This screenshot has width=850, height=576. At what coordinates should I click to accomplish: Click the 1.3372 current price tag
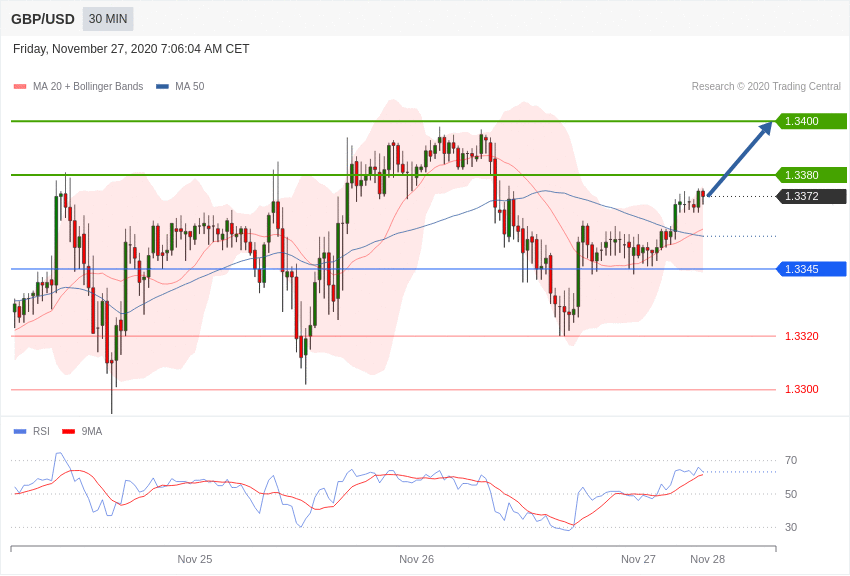click(x=811, y=196)
